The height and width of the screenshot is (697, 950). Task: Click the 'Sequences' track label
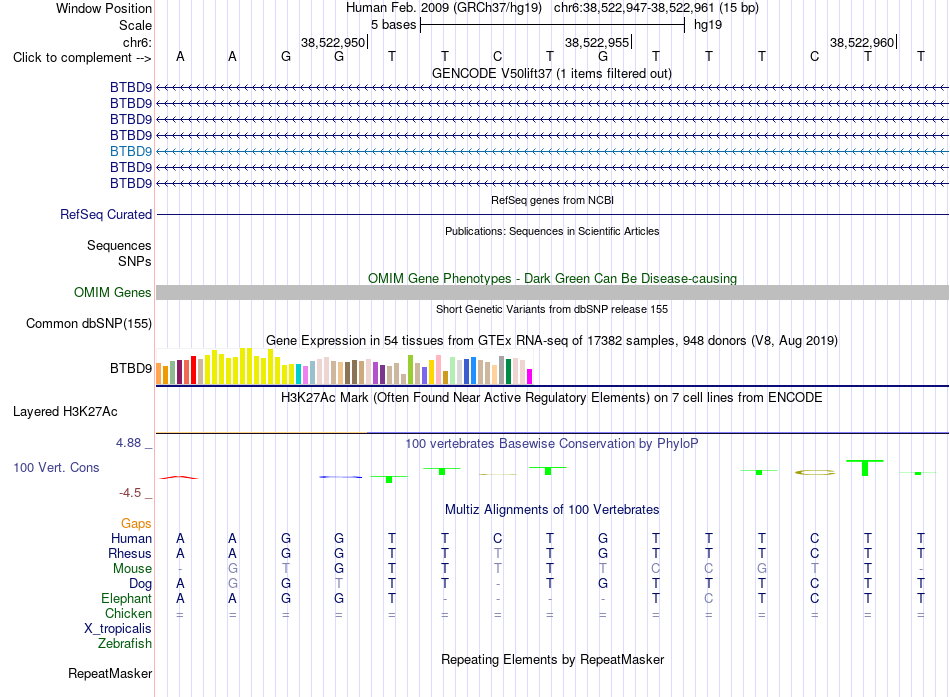click(119, 245)
